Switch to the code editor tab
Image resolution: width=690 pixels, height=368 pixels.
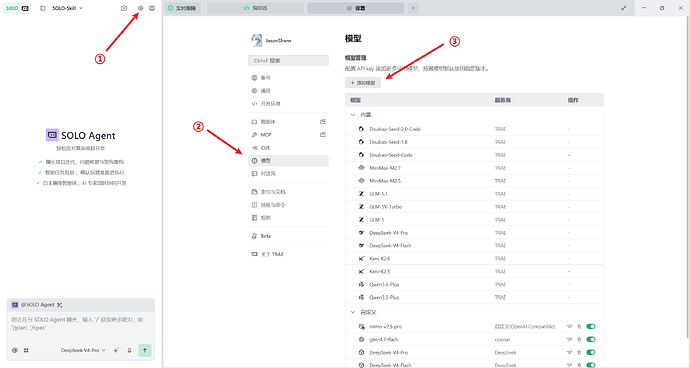[255, 8]
